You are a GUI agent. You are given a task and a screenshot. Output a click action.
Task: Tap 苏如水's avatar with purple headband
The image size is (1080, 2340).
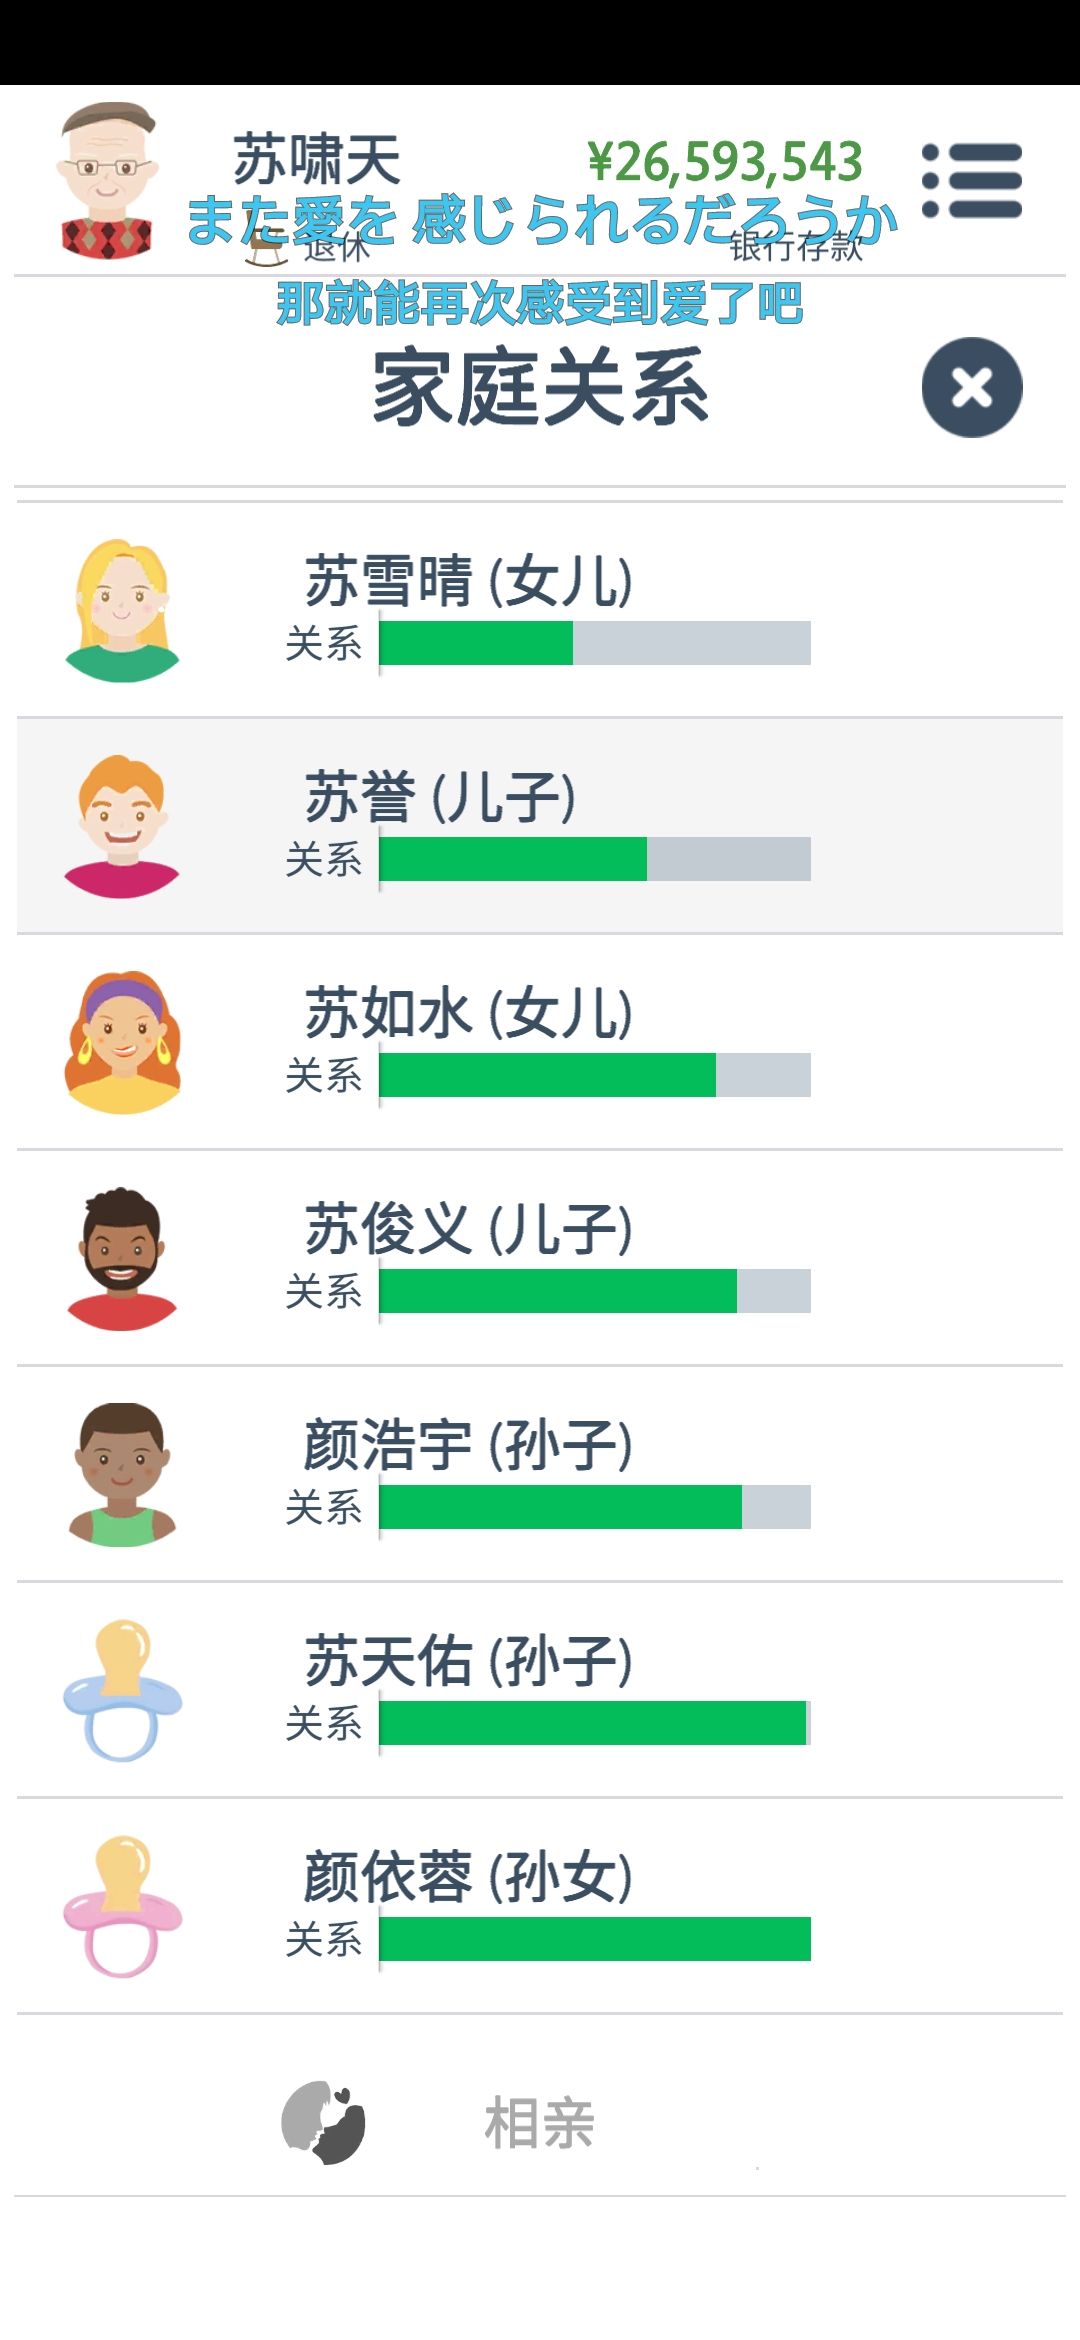tap(122, 1042)
